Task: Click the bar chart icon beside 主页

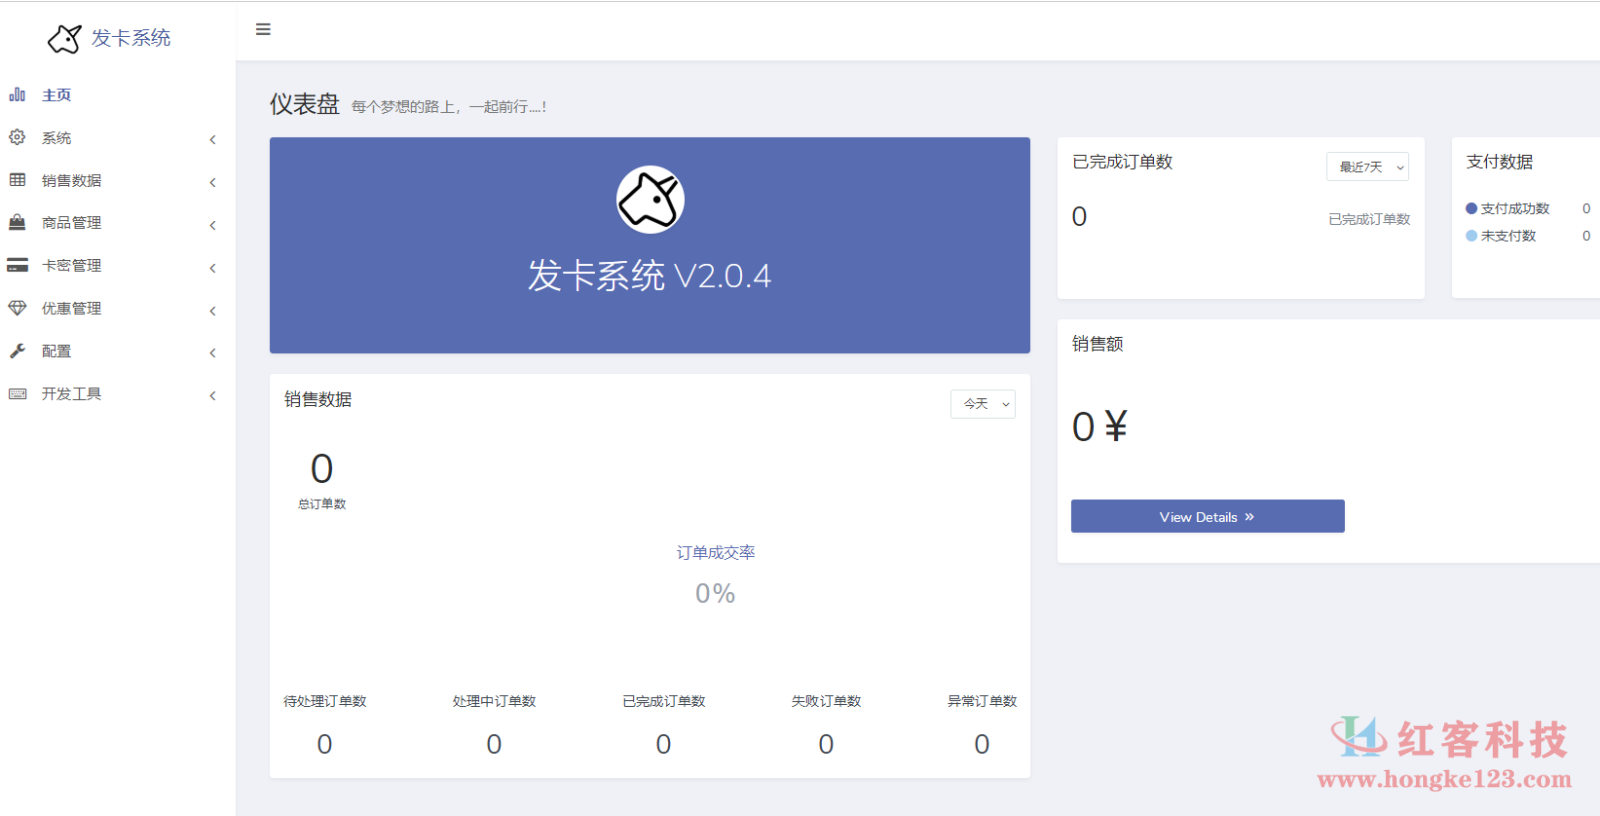Action: point(17,95)
